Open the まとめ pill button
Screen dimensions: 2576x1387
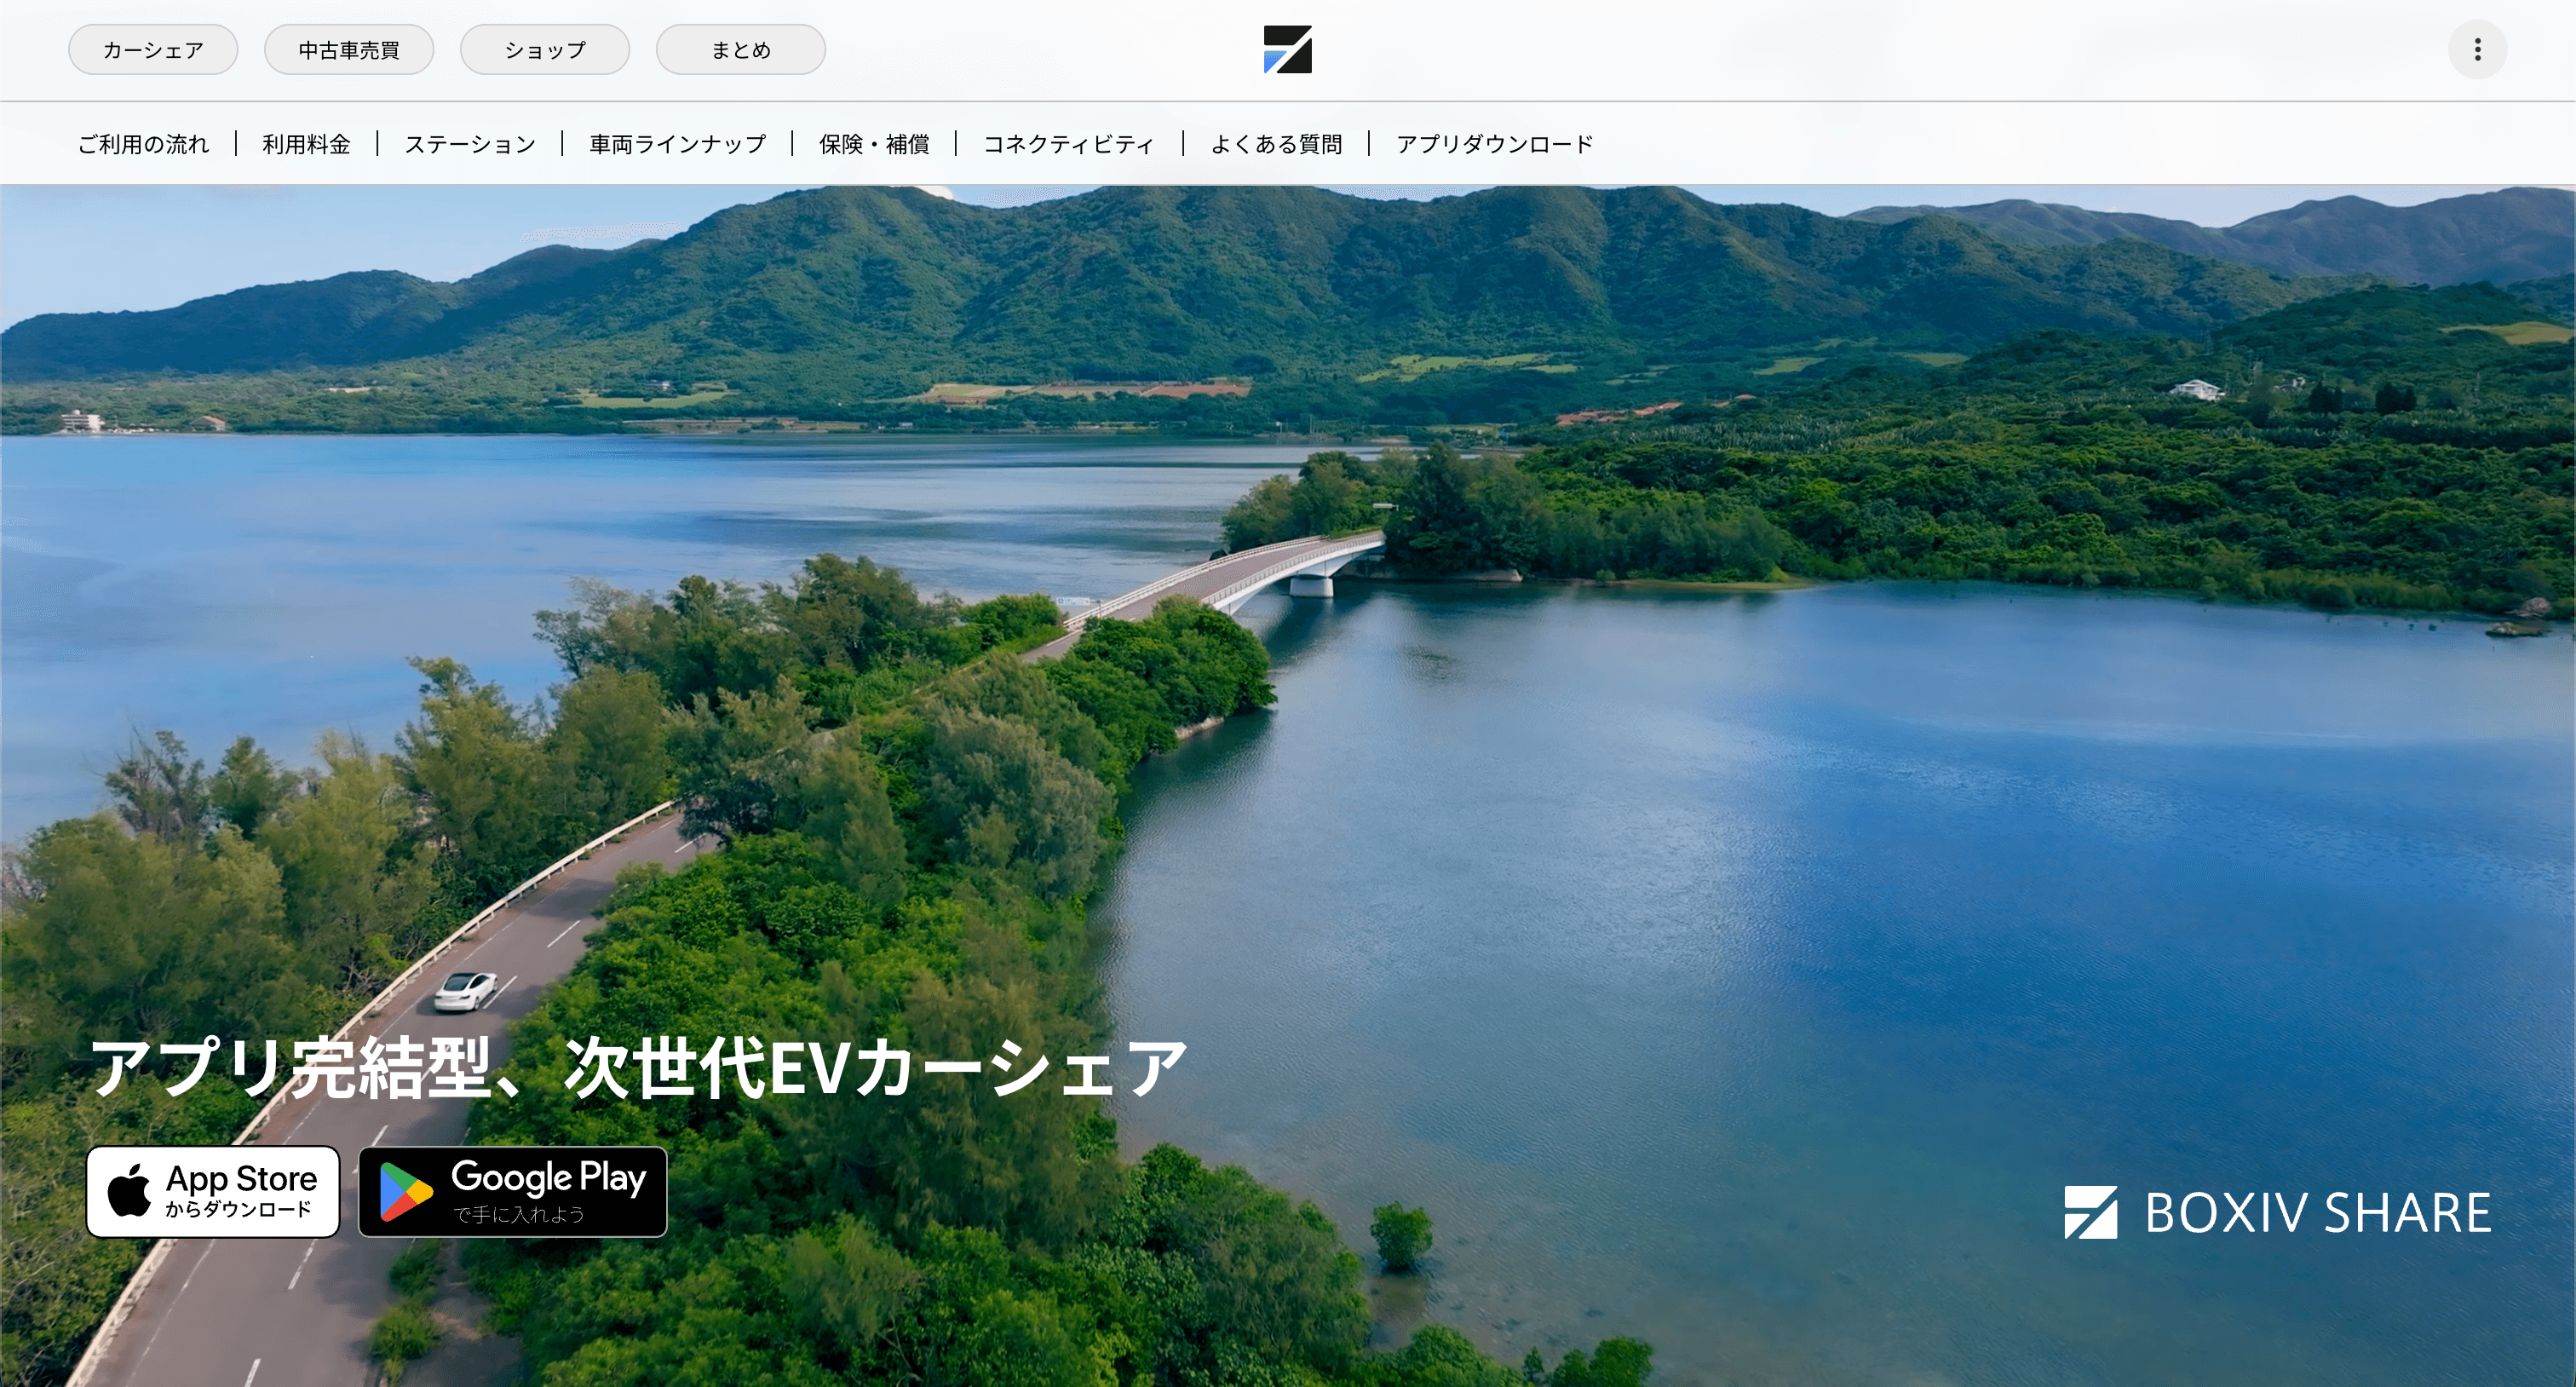[741, 50]
